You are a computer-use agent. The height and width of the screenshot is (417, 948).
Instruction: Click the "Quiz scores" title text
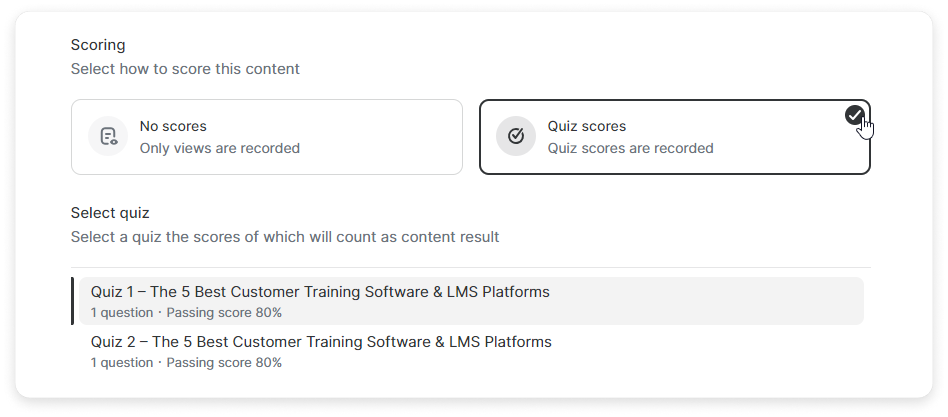[586, 126]
